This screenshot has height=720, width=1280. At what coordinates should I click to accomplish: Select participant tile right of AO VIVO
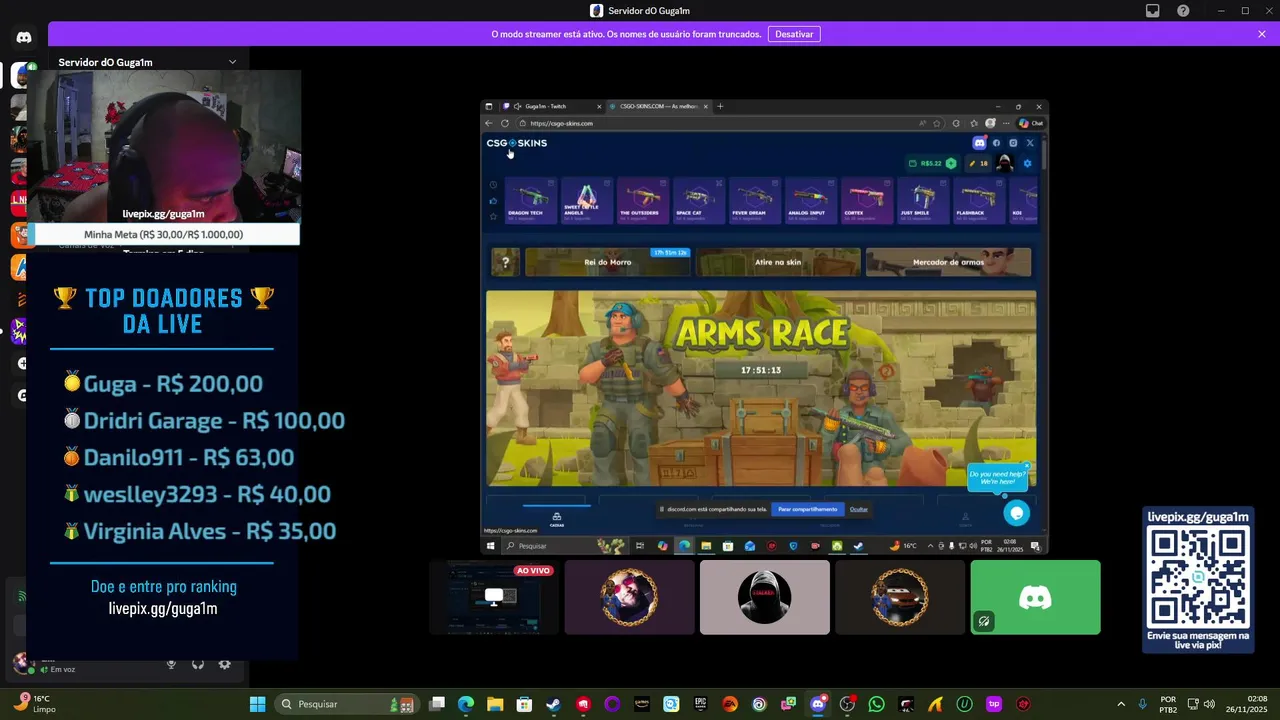click(x=629, y=597)
